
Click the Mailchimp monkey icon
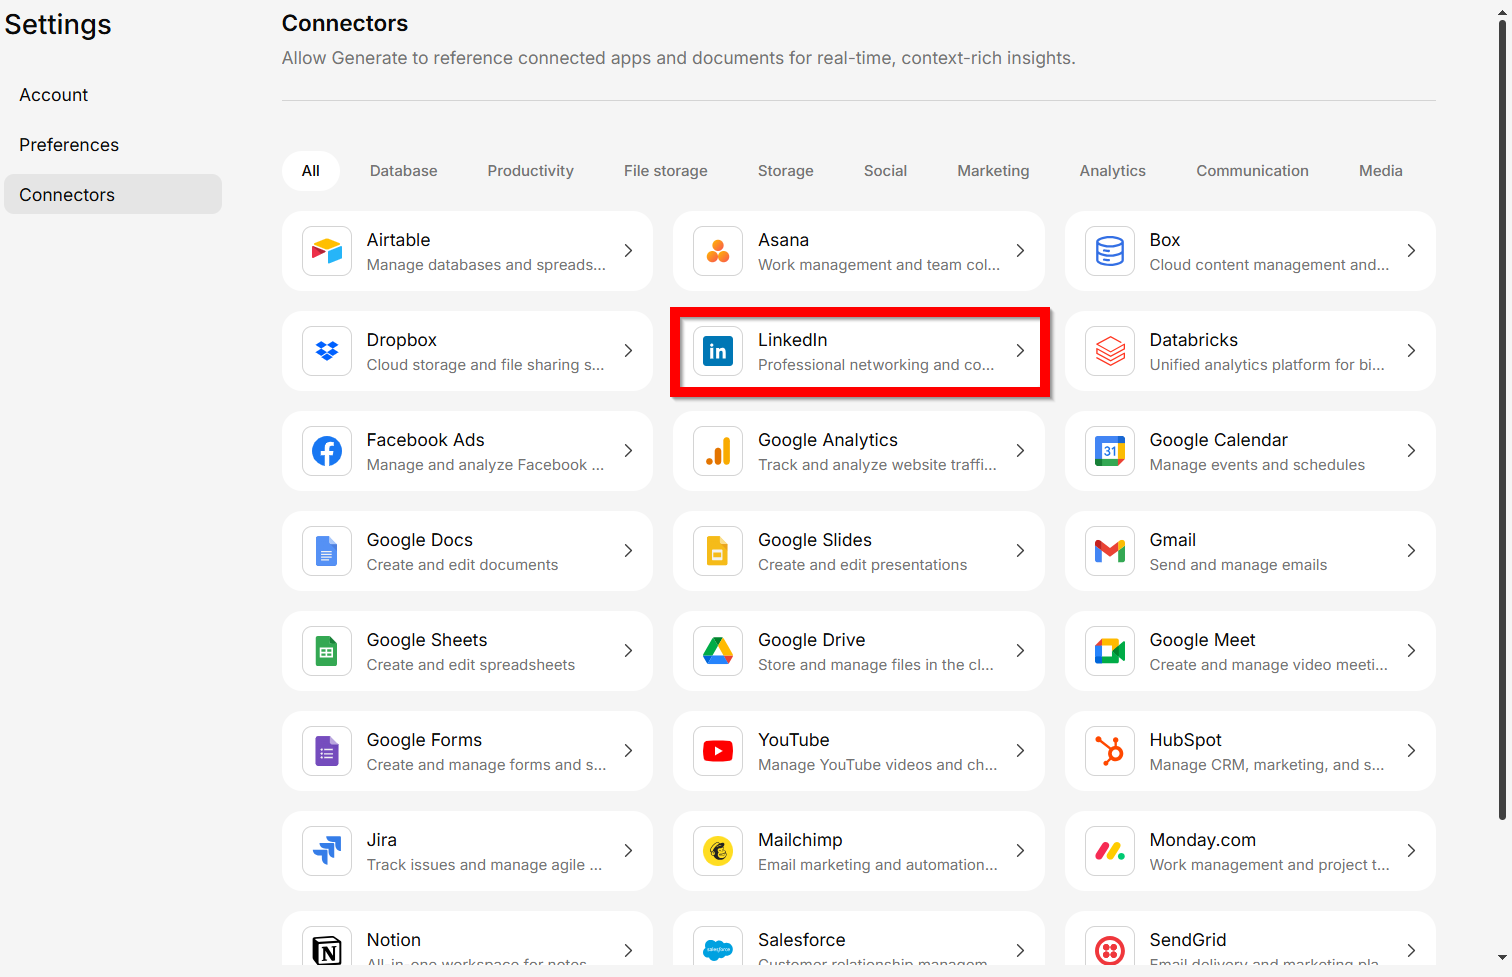pyautogui.click(x=718, y=851)
